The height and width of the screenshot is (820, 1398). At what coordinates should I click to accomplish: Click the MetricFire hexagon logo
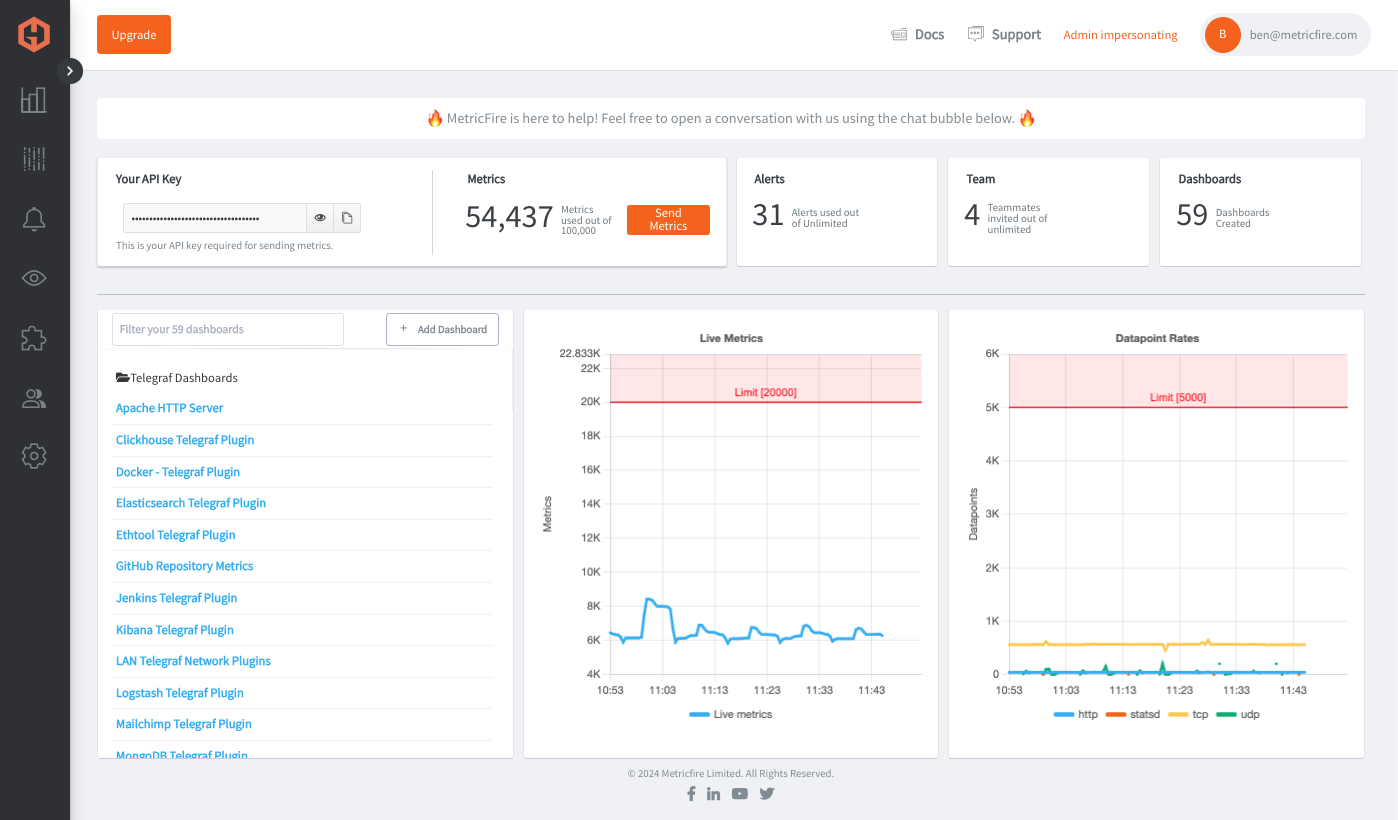click(34, 35)
